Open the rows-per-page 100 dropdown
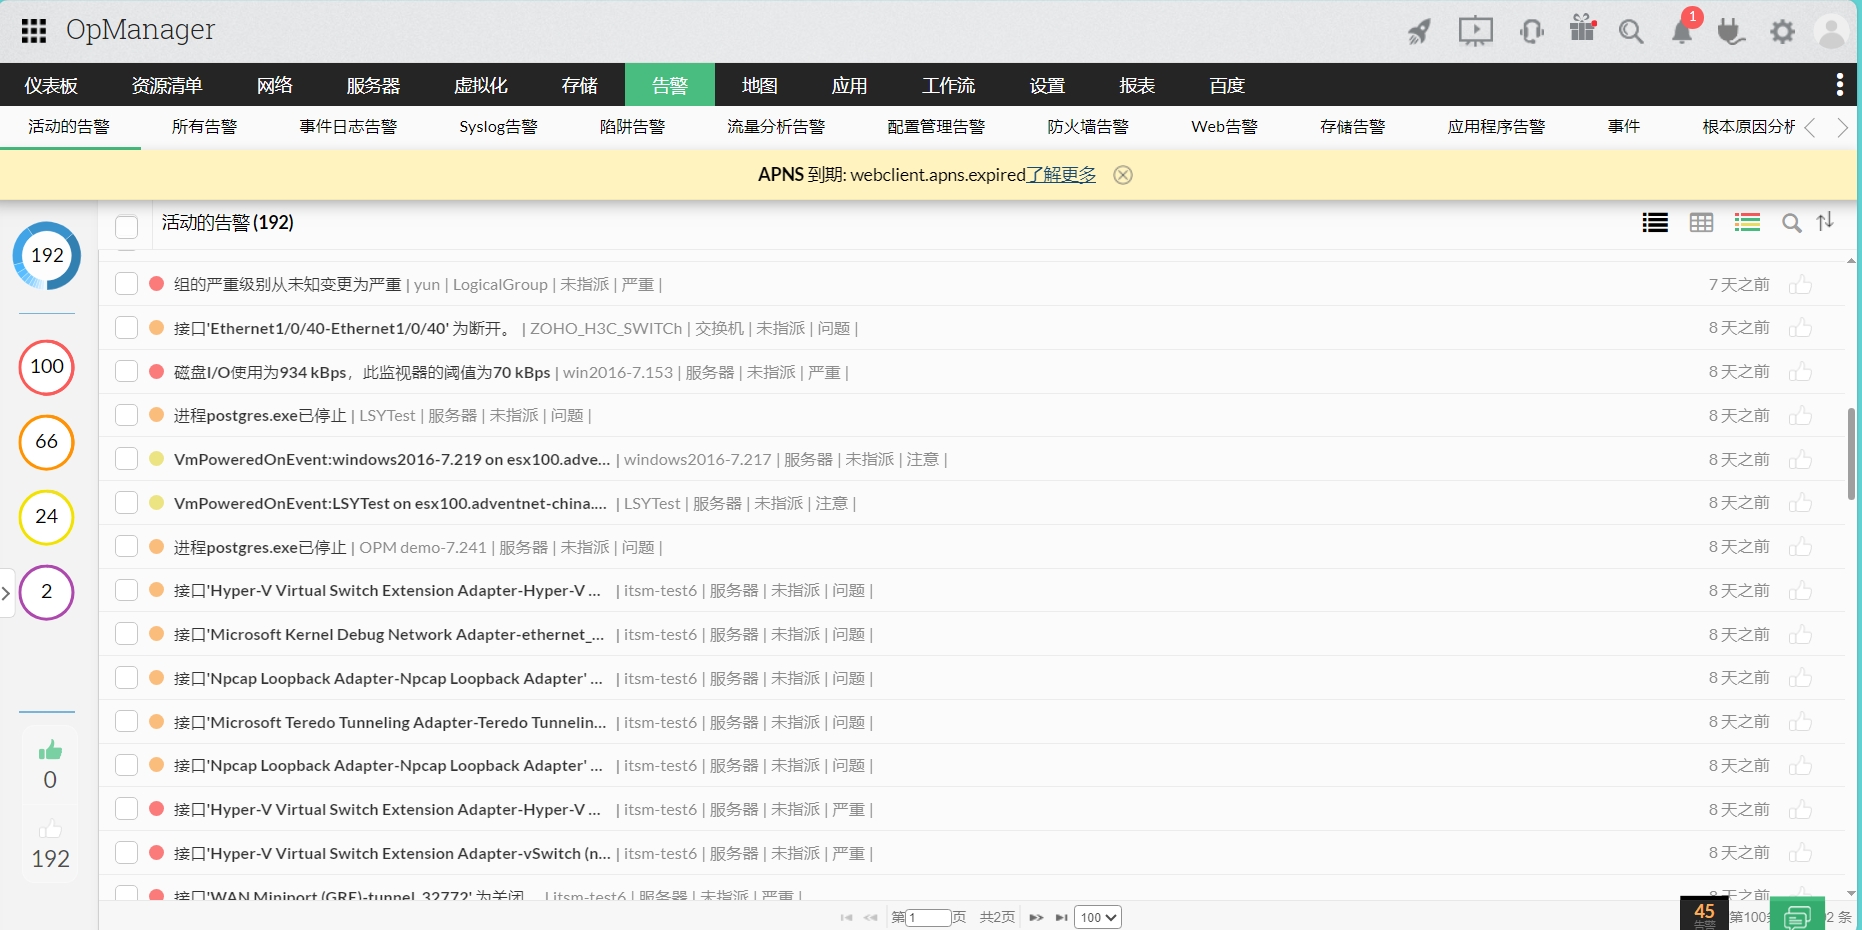Screen dimensions: 1862x930 click(1097, 917)
